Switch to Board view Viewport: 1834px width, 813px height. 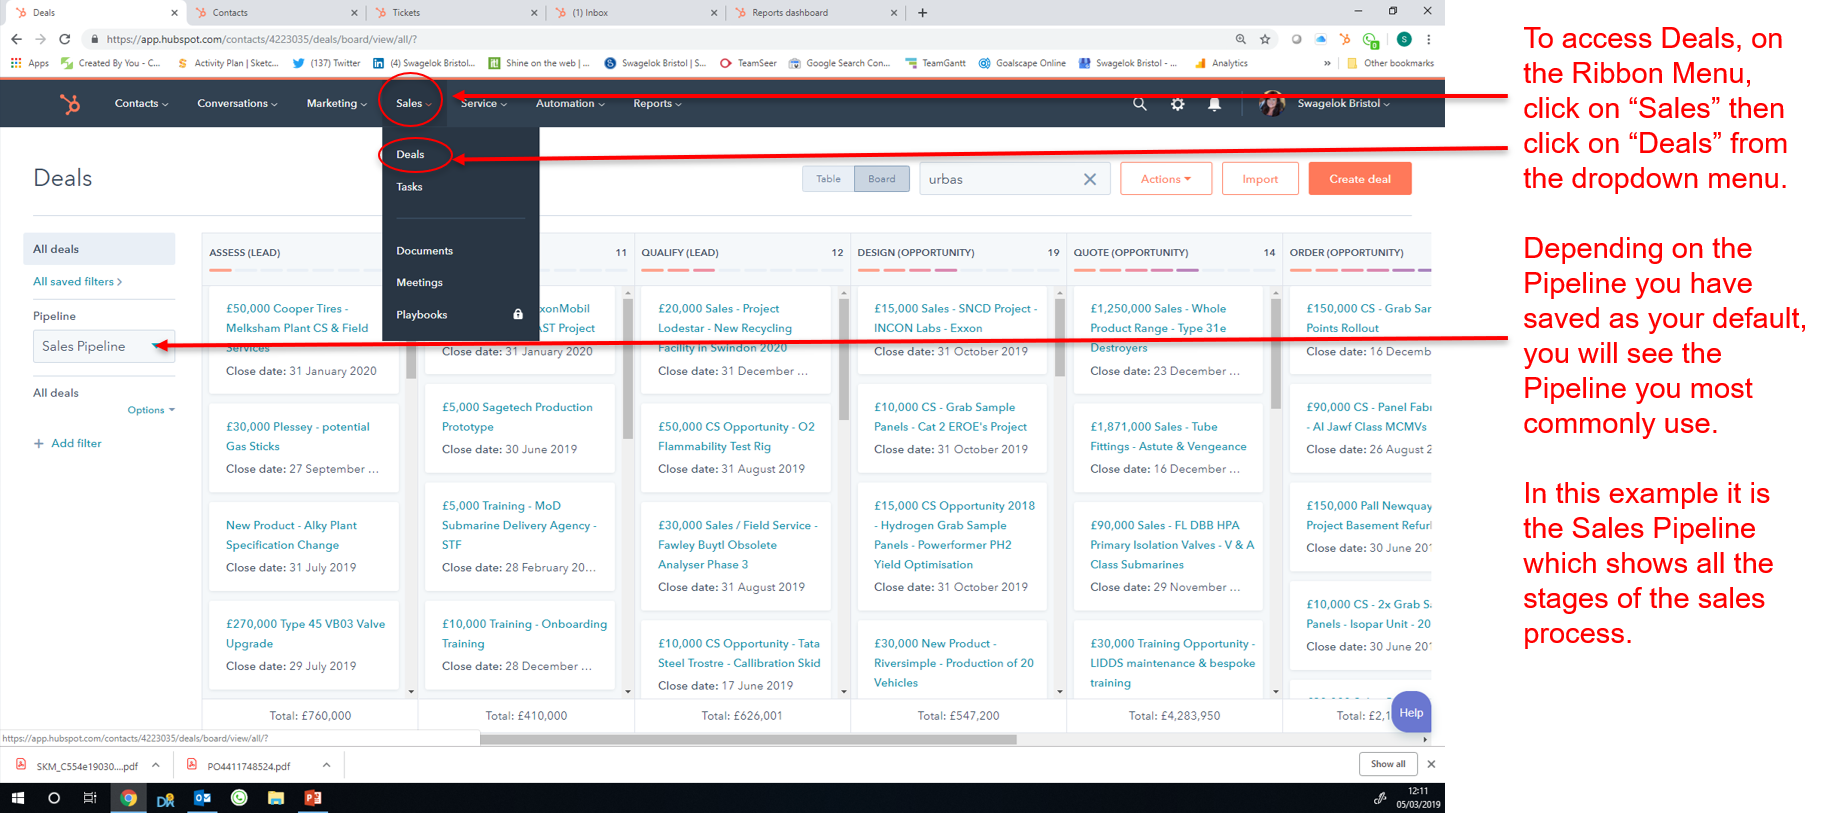(x=882, y=179)
